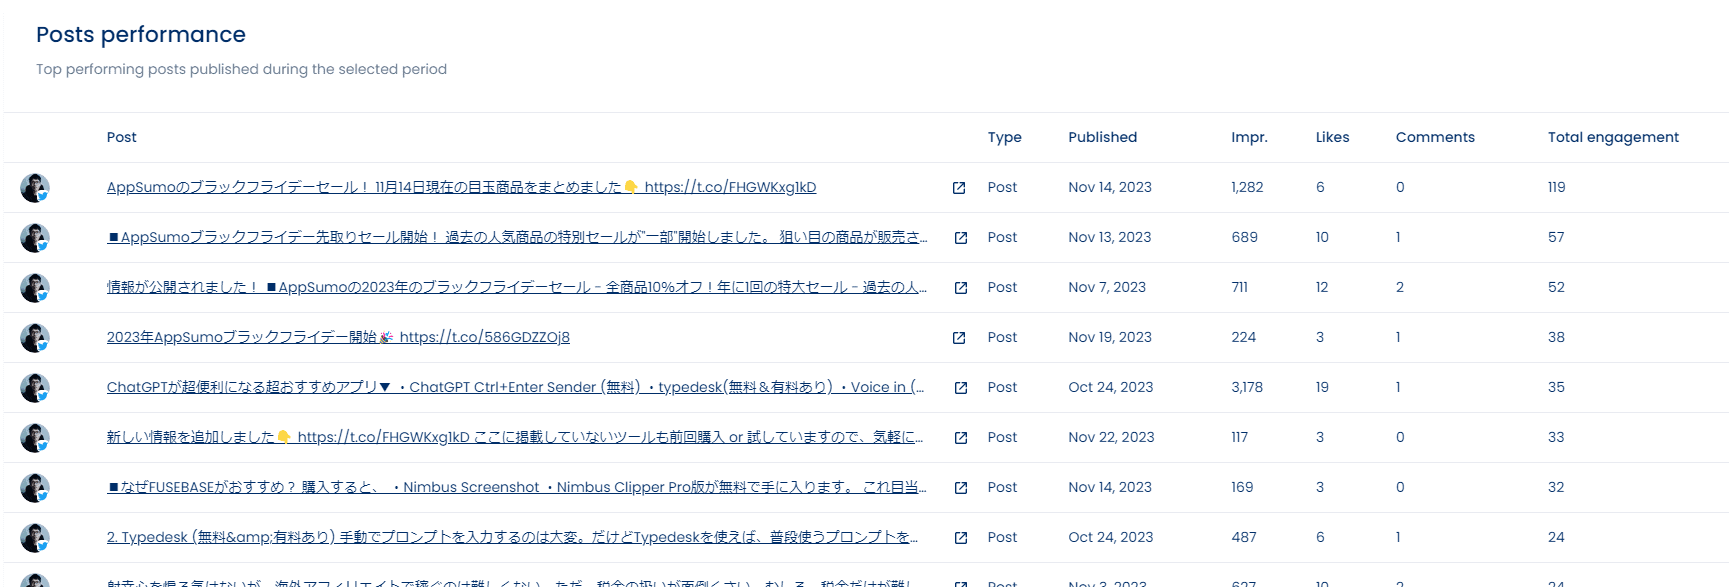Open external link icon for Typedesk post
The width and height of the screenshot is (1729, 587).
pyautogui.click(x=961, y=538)
